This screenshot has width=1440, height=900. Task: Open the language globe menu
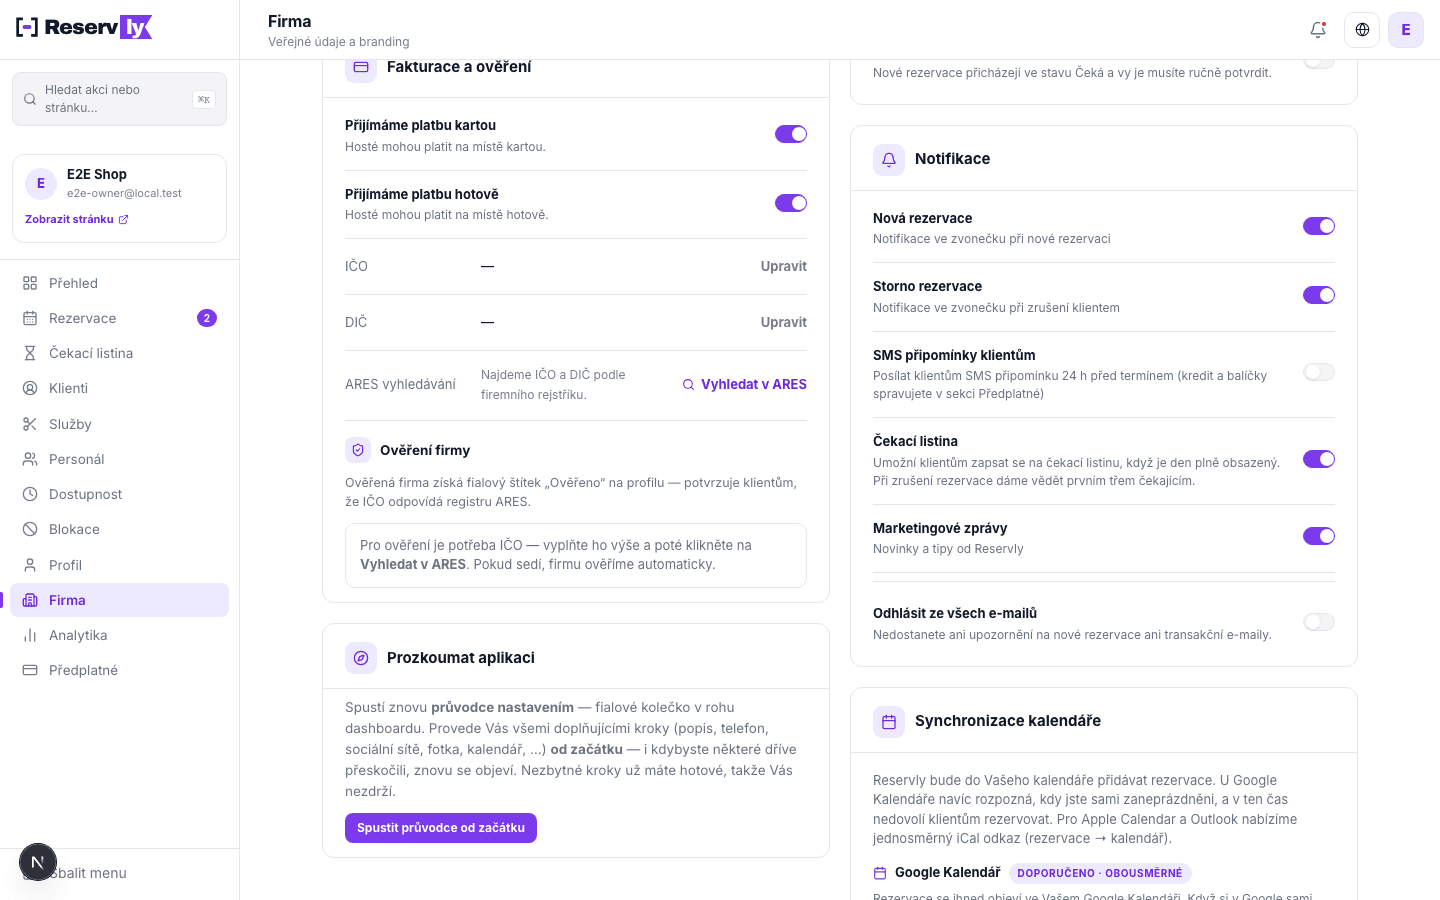tap(1362, 30)
